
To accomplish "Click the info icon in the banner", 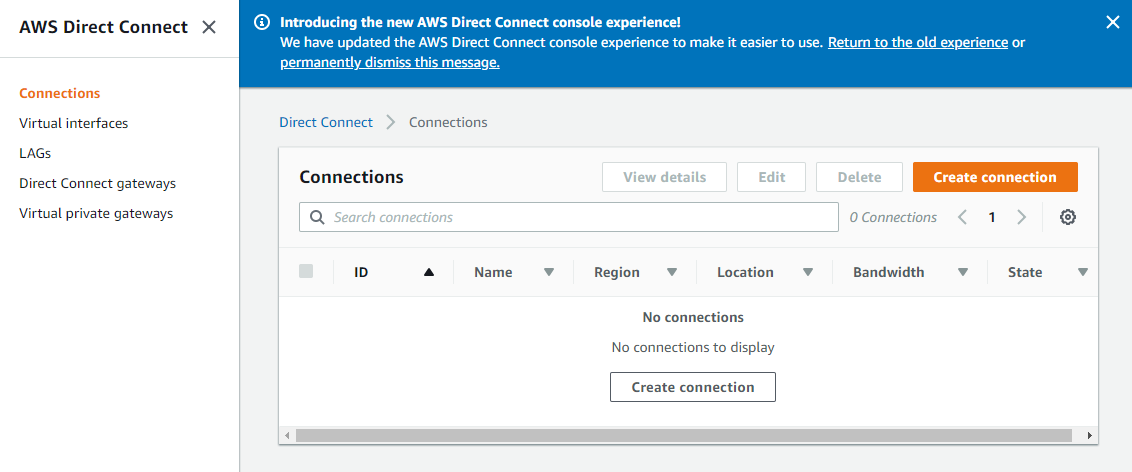I will pos(263,22).
